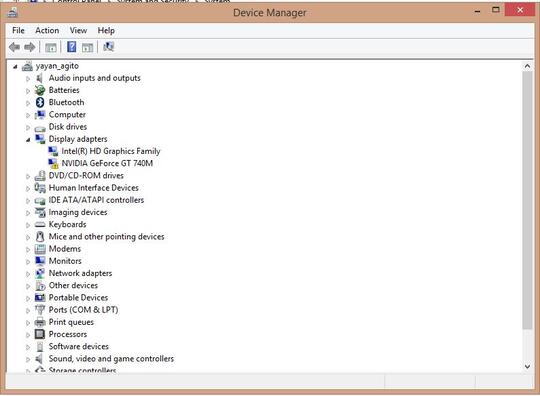Click the Other devices question-mark icon
Screen dimensions: 540x396
[x=40, y=286]
